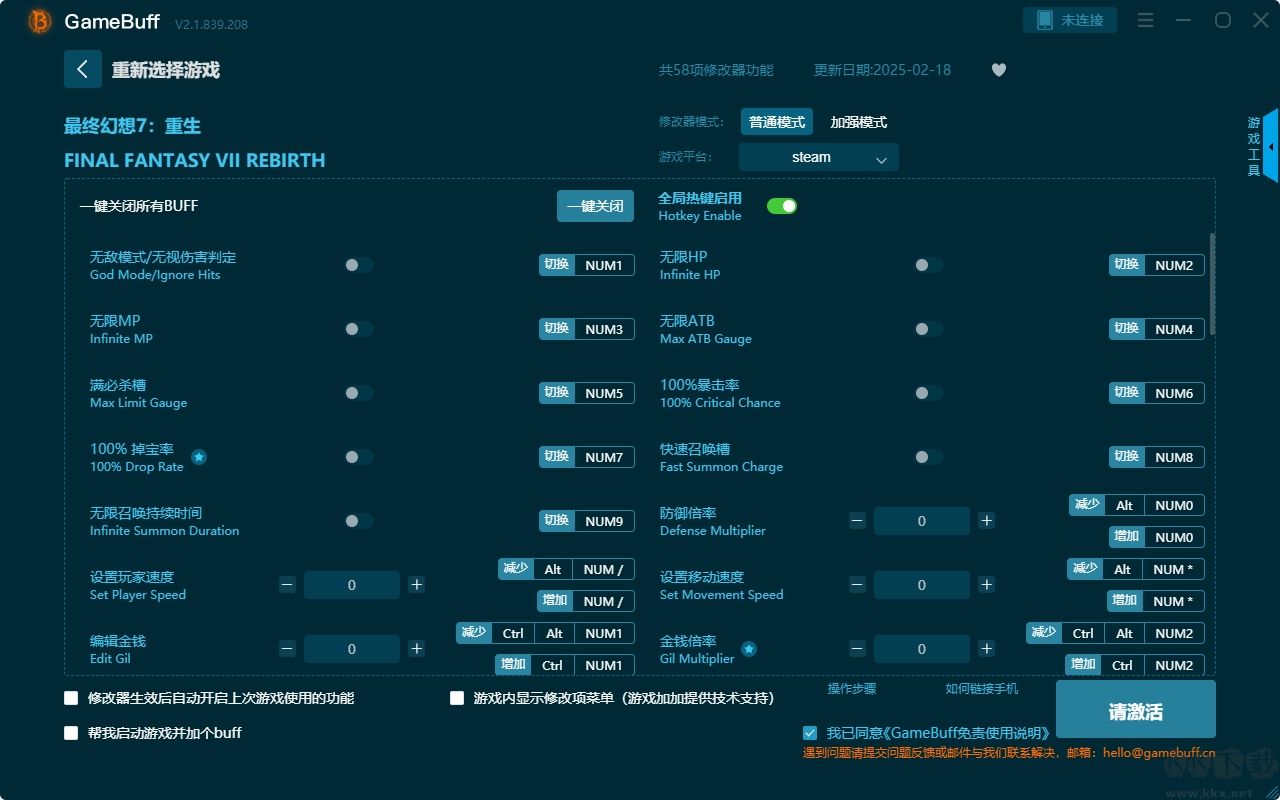Check 修改器生效后自动开启上次游戏使用的功能 checkbox
Viewport: 1280px width, 800px height.
[71, 698]
